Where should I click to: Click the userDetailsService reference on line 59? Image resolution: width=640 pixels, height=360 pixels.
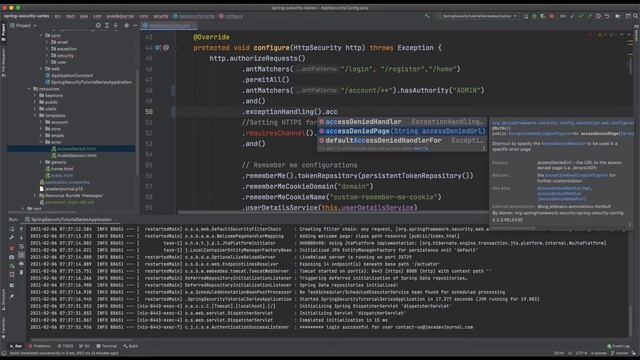(x=377, y=208)
